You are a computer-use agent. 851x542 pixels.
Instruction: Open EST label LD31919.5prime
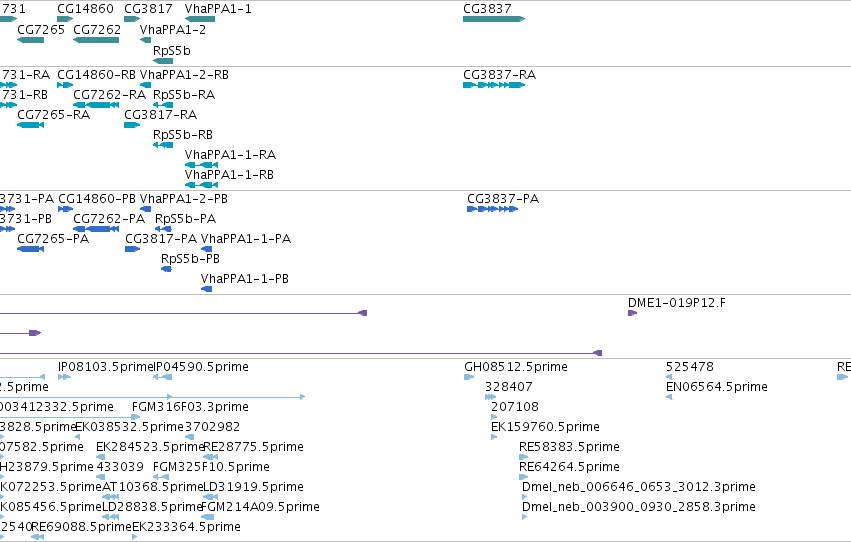[x=253, y=487]
